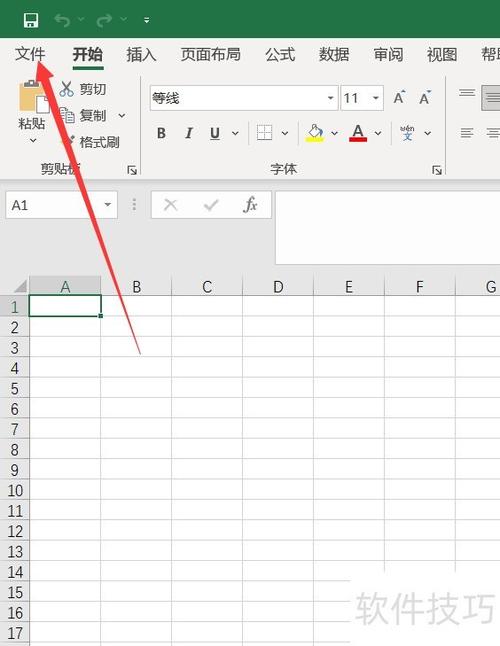
Task: Open the fill color dropdown arrow
Action: (x=334, y=133)
